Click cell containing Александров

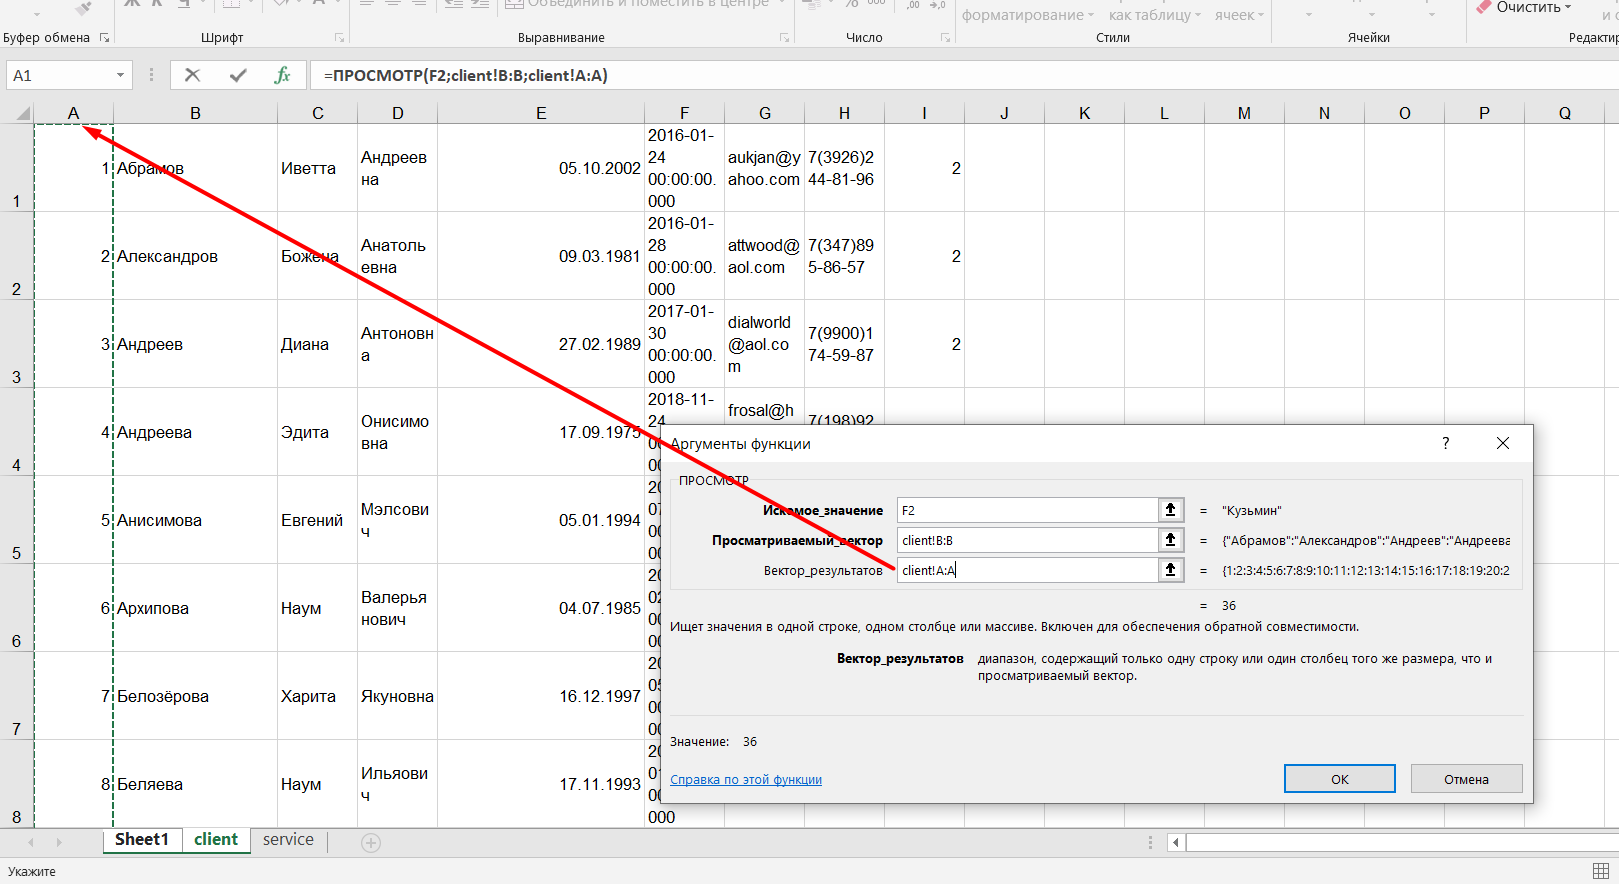(x=196, y=256)
